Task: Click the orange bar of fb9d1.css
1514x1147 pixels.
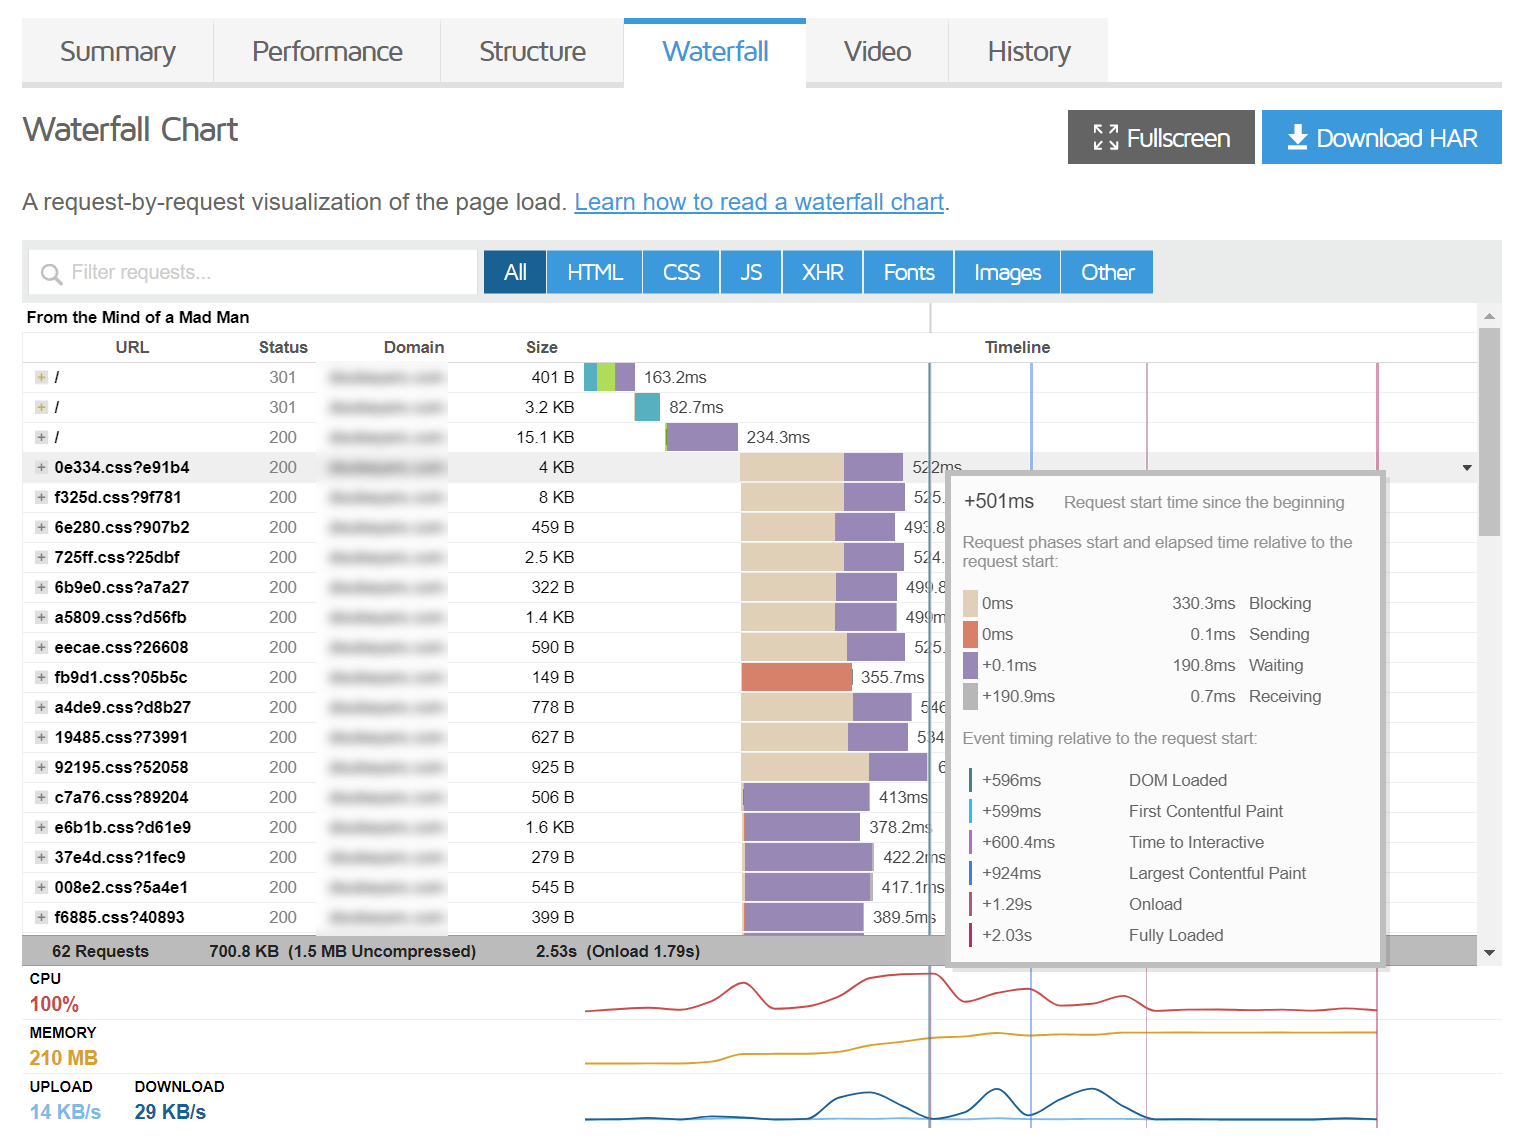Action: (x=796, y=677)
